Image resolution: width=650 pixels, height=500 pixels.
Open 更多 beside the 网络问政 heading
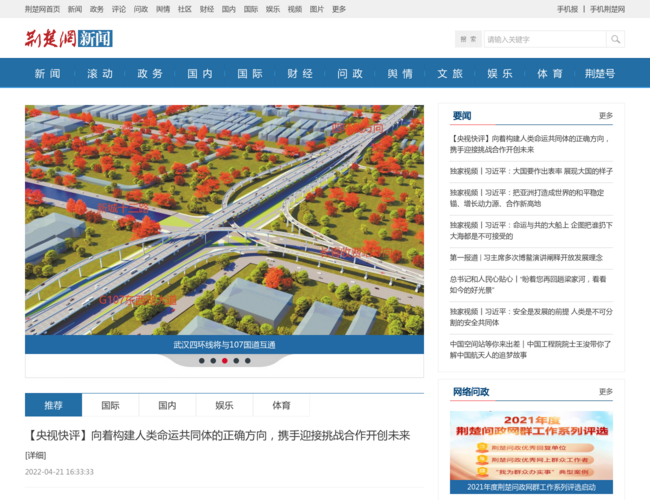pyautogui.click(x=605, y=391)
